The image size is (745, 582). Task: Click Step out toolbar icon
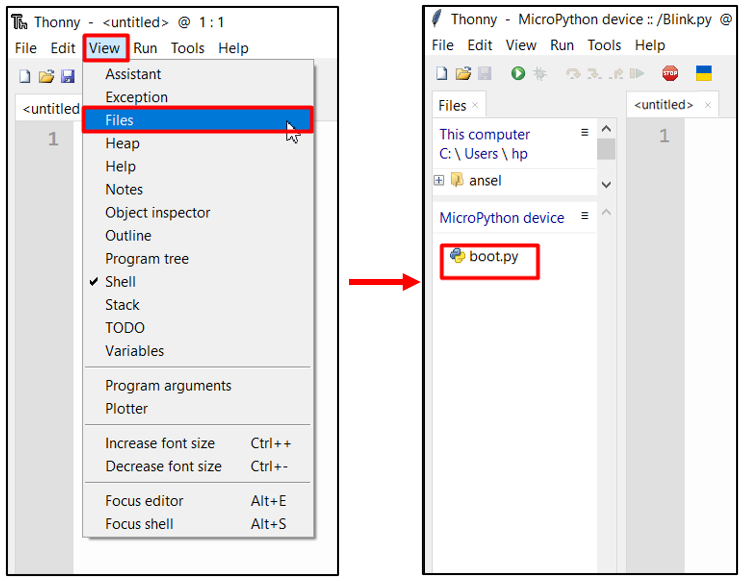[x=616, y=74]
